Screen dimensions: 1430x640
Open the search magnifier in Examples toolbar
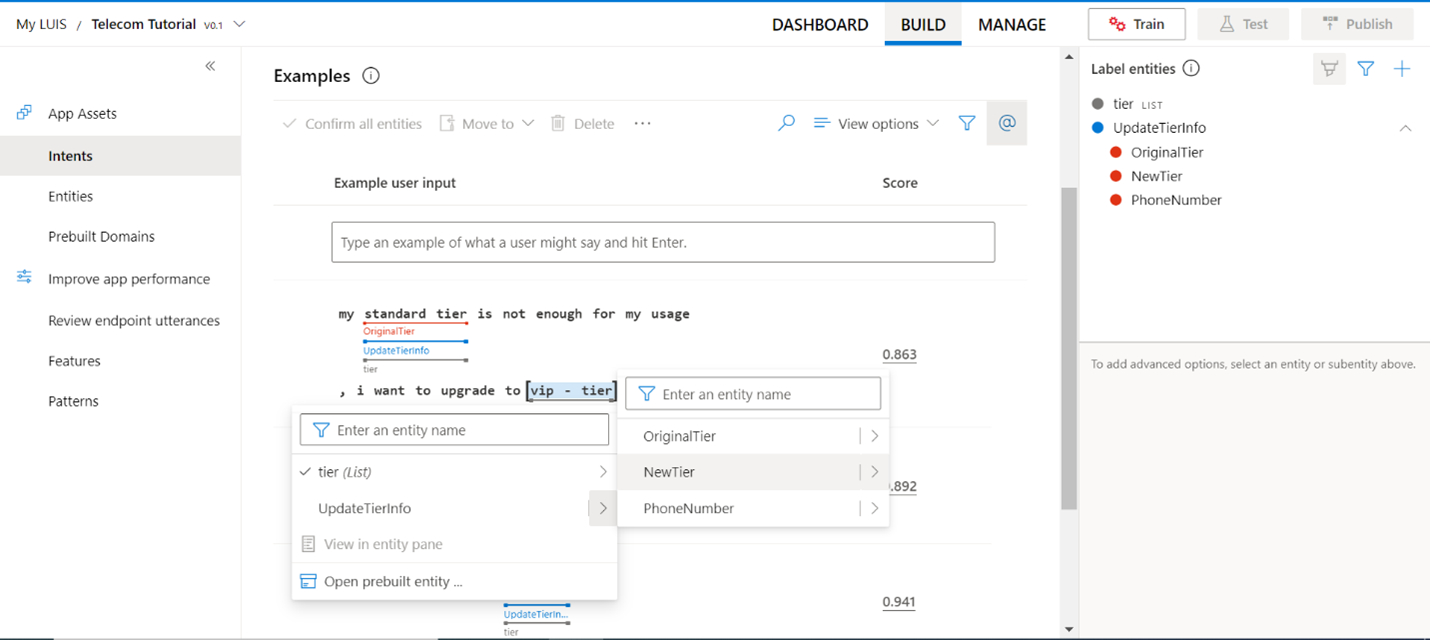787,123
